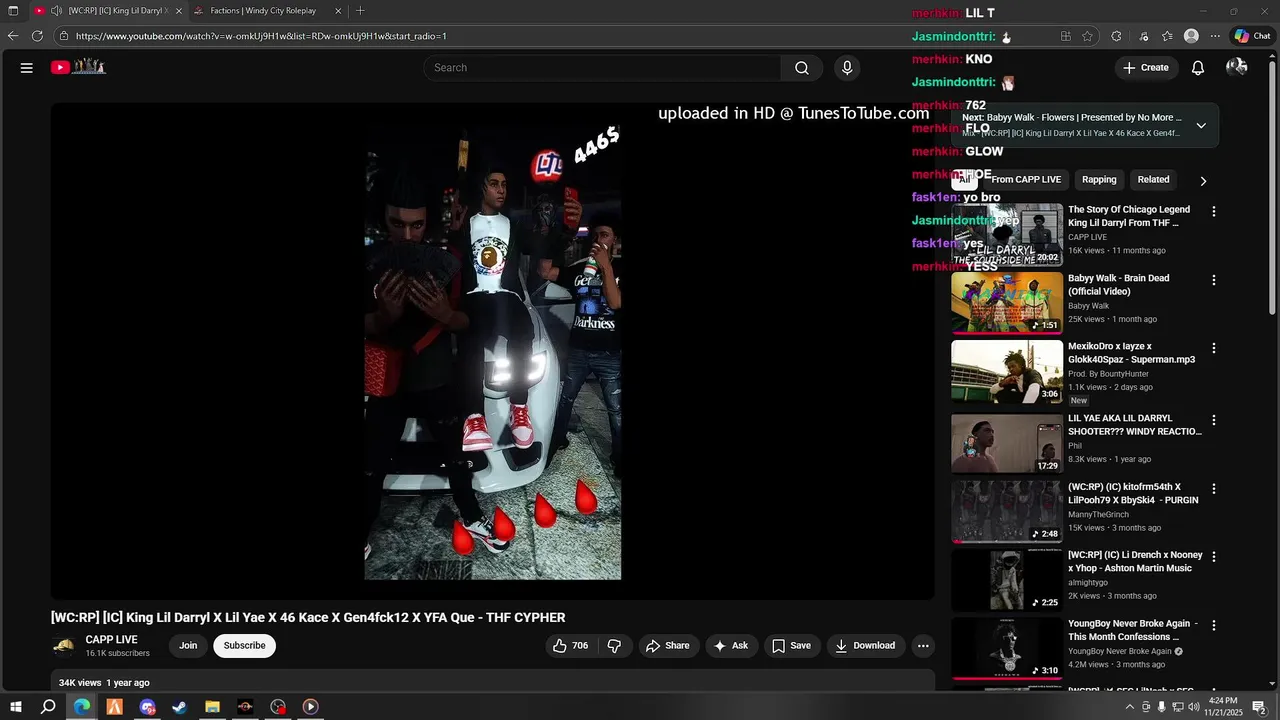Open Copilot Chat in Edge
The height and width of the screenshot is (720, 1280).
1252,36
